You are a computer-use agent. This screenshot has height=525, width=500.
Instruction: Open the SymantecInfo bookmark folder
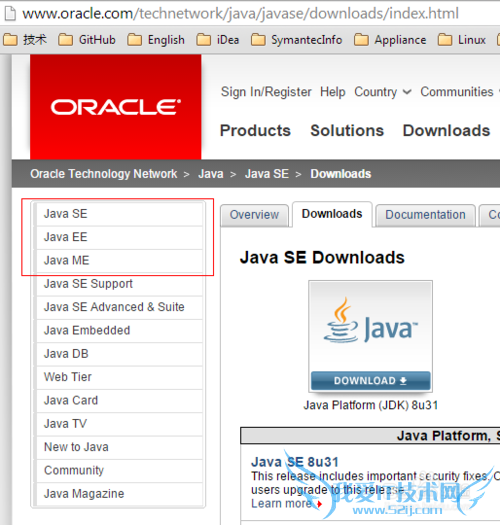coord(297,40)
